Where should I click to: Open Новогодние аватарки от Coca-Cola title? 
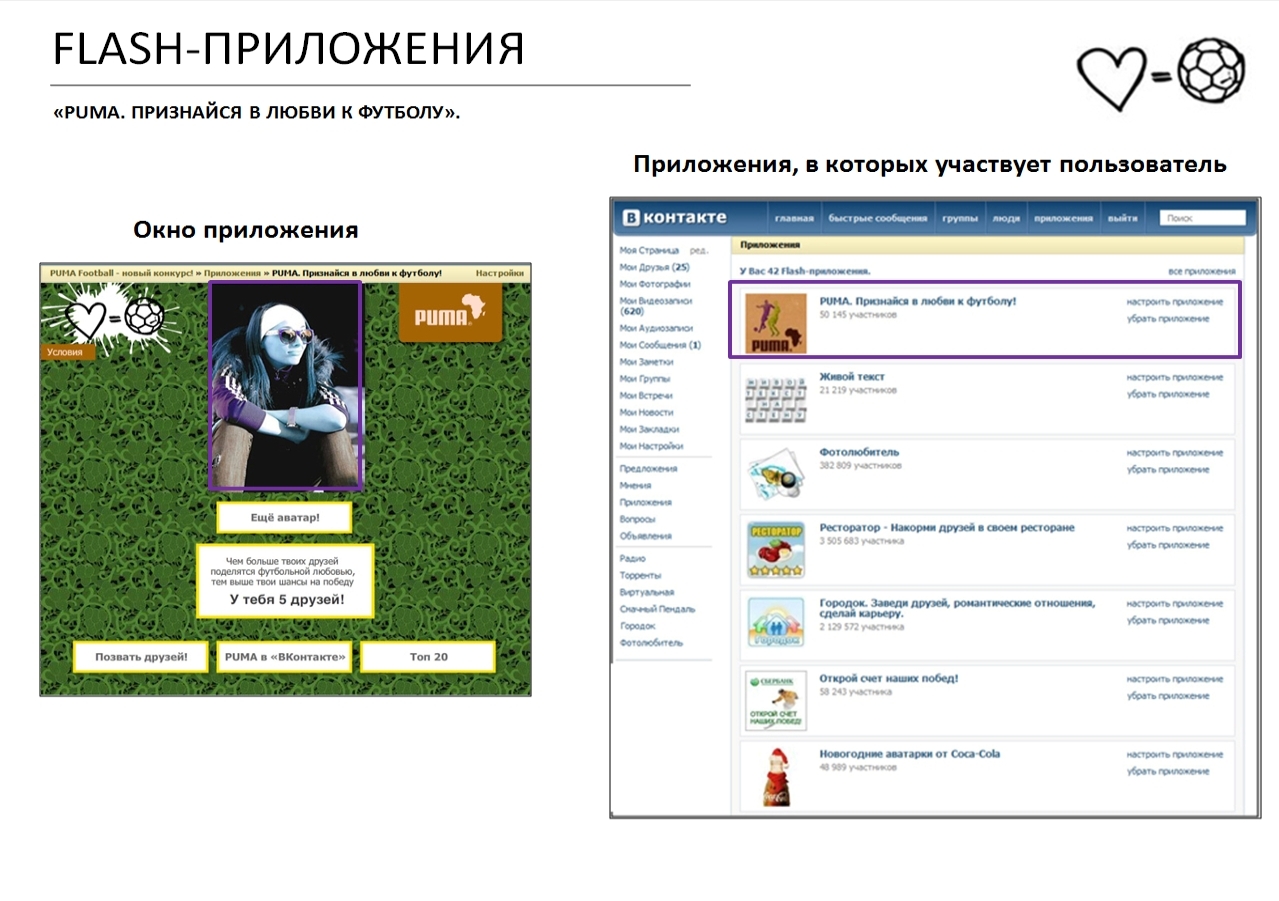pyautogui.click(x=909, y=753)
